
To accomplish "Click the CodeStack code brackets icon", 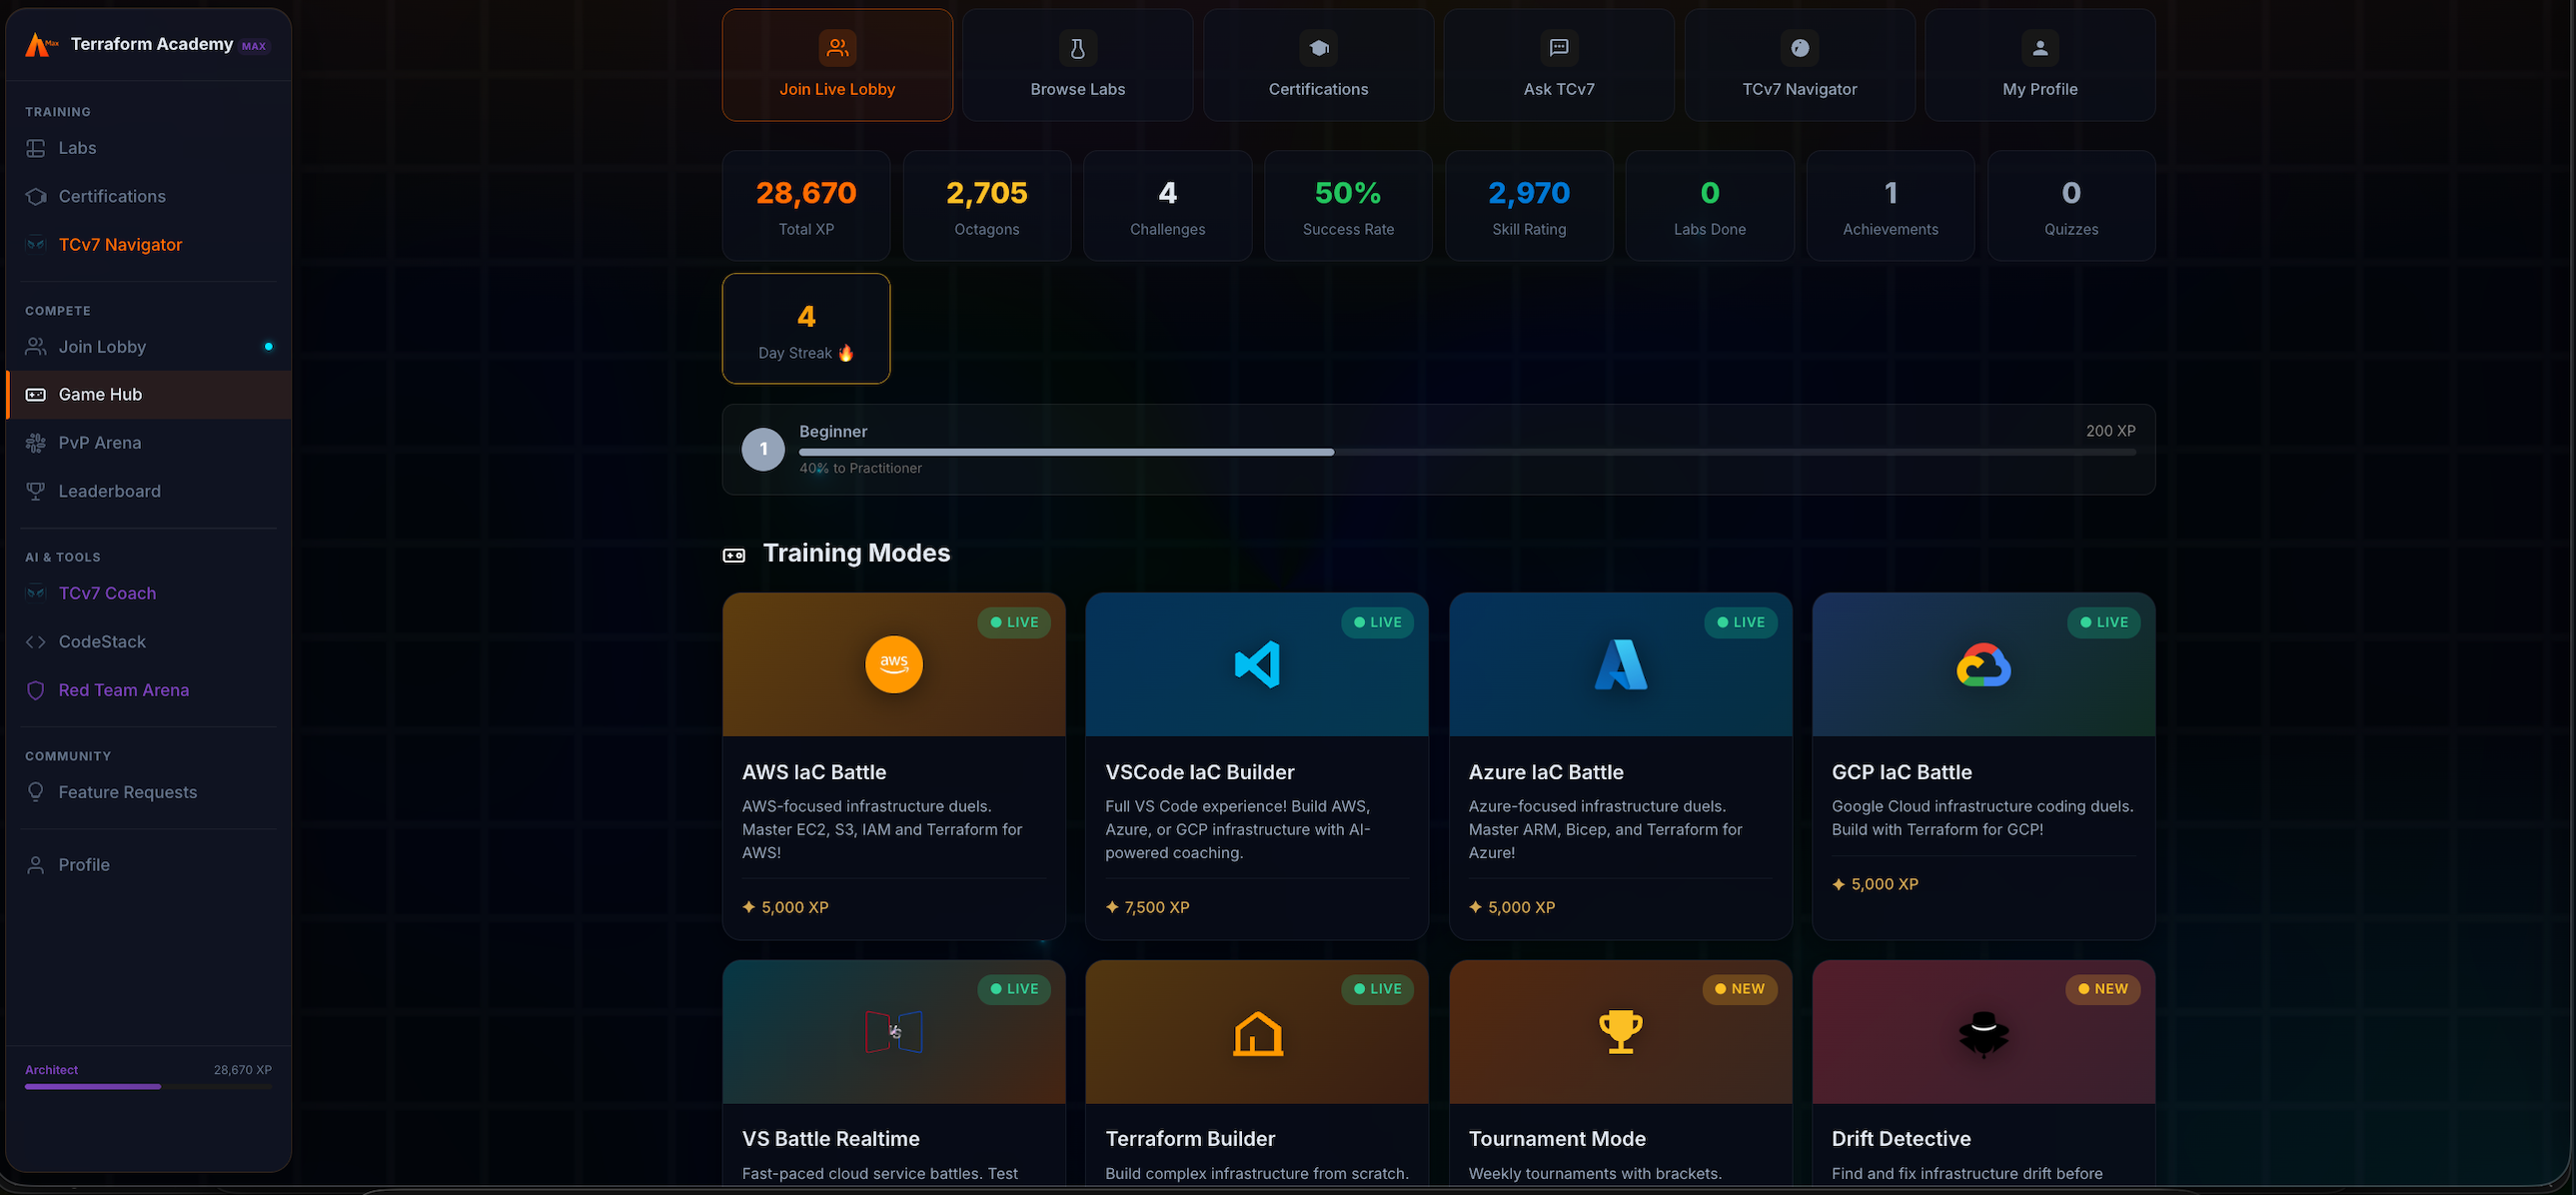I will (x=36, y=642).
